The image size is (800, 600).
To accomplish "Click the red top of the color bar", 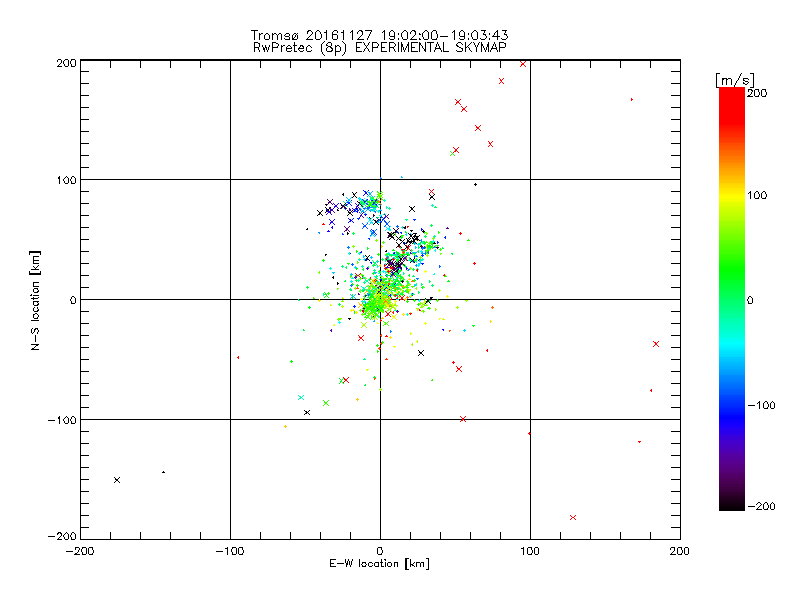I will (732, 97).
